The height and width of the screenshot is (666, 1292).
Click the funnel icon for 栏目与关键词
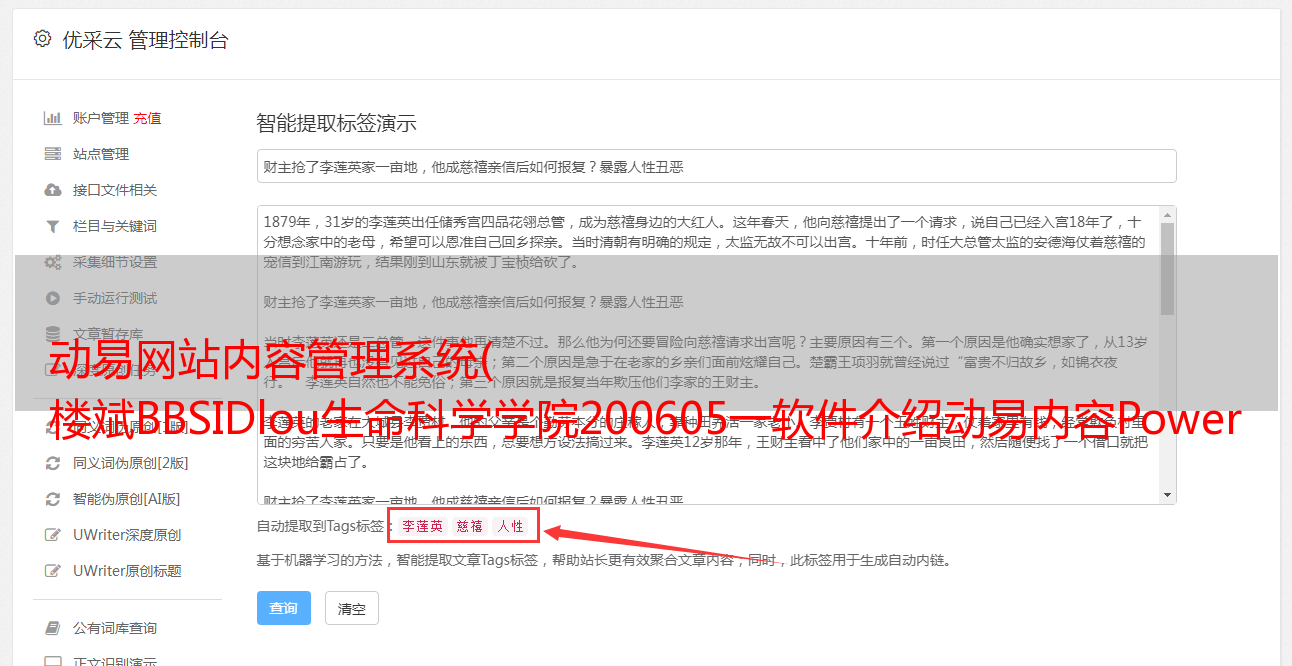tap(53, 227)
